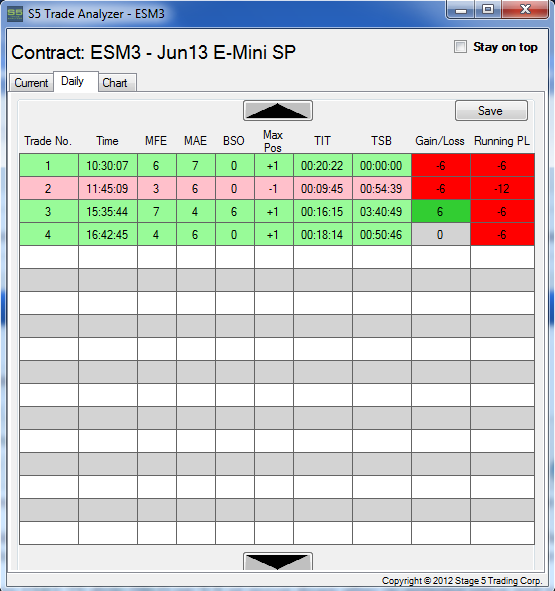Click the Time column header
This screenshot has width=555, height=591.
(107, 141)
